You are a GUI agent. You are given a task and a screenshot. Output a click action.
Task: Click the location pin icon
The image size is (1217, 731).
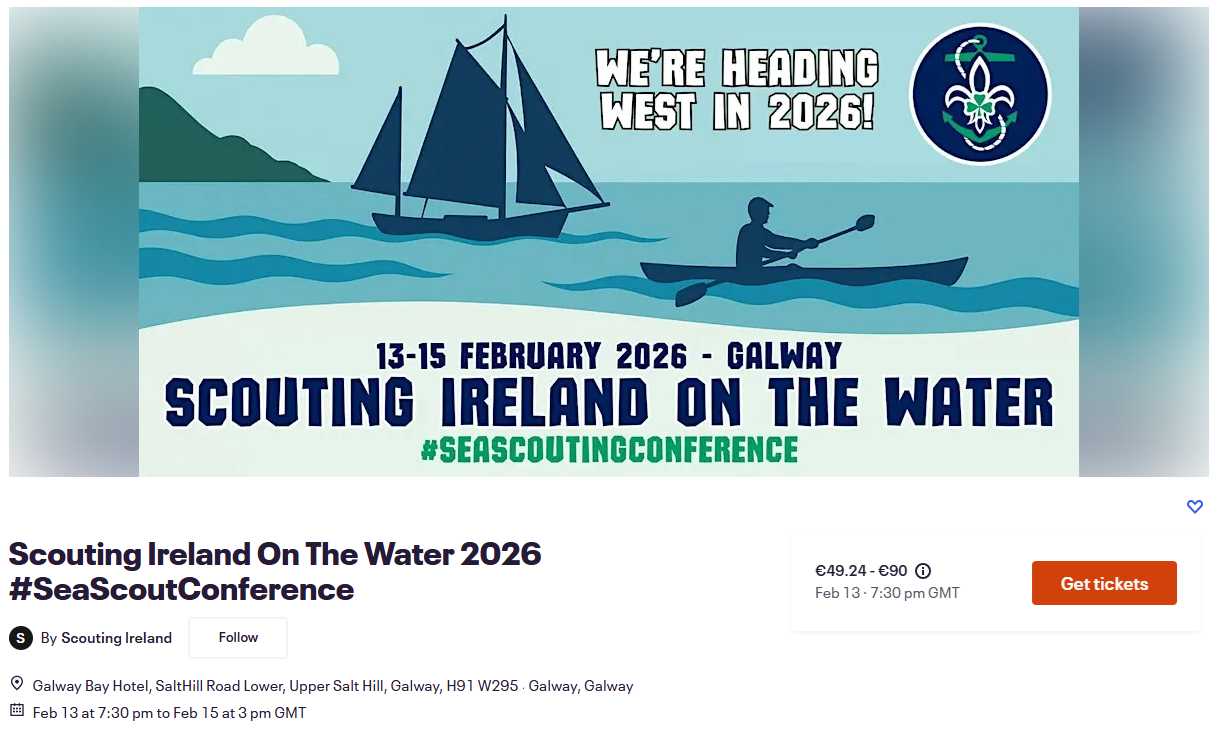pyautogui.click(x=17, y=684)
